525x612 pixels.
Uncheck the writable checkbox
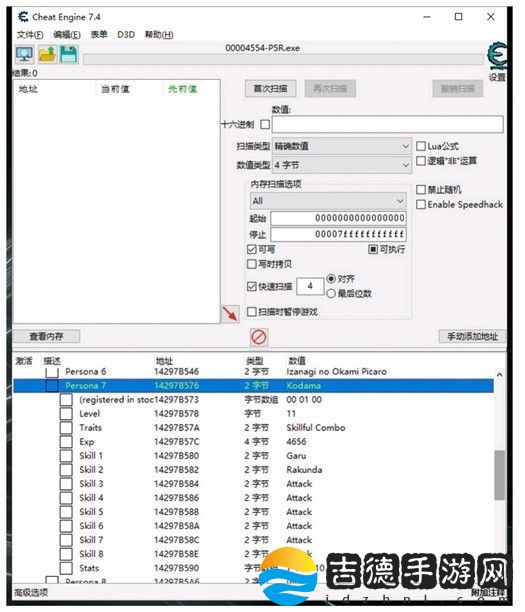252,249
